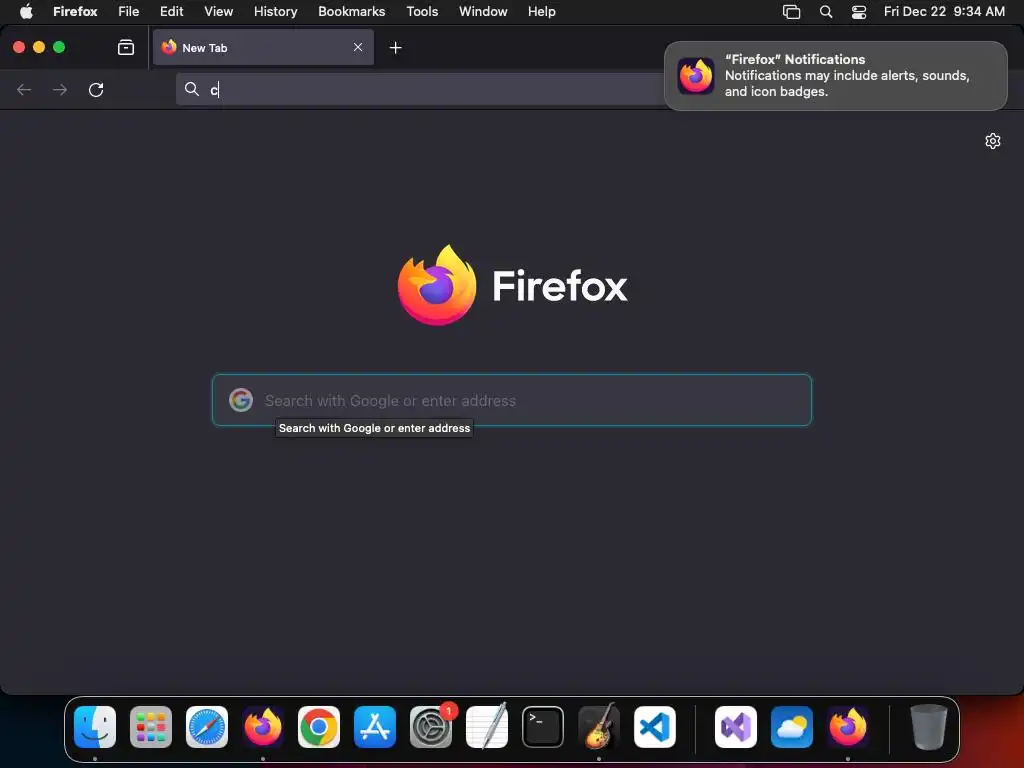Open the Apple menu
This screenshot has width=1024, height=768.
pos(26,11)
